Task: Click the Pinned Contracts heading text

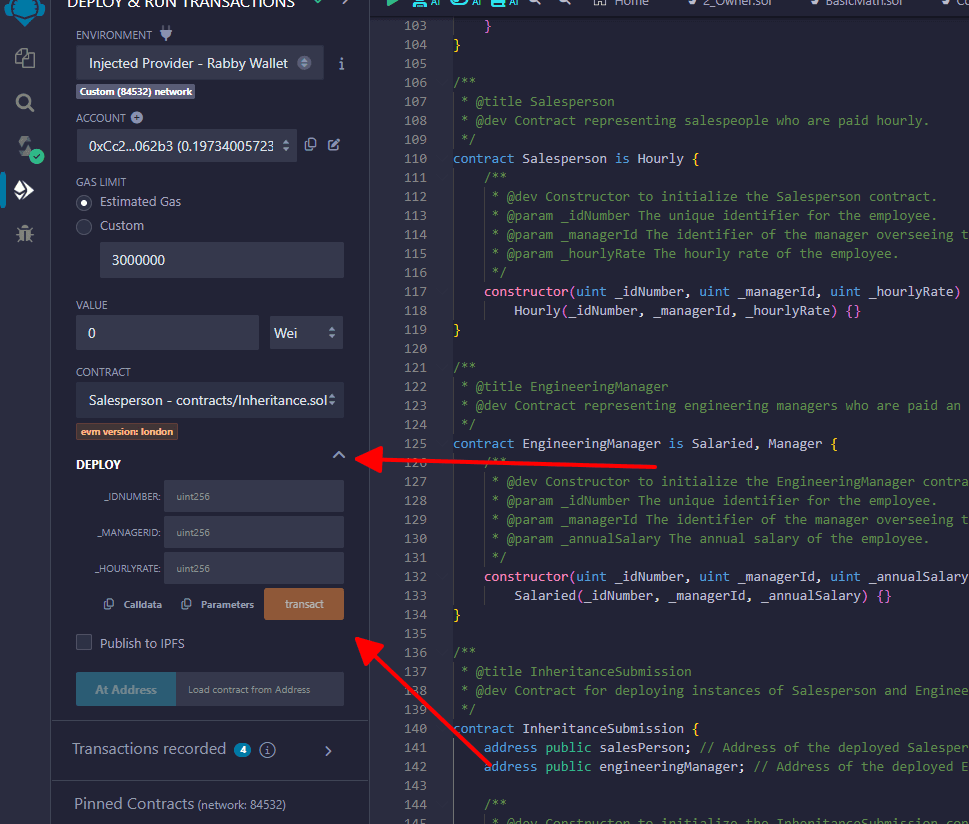Action: click(x=134, y=804)
